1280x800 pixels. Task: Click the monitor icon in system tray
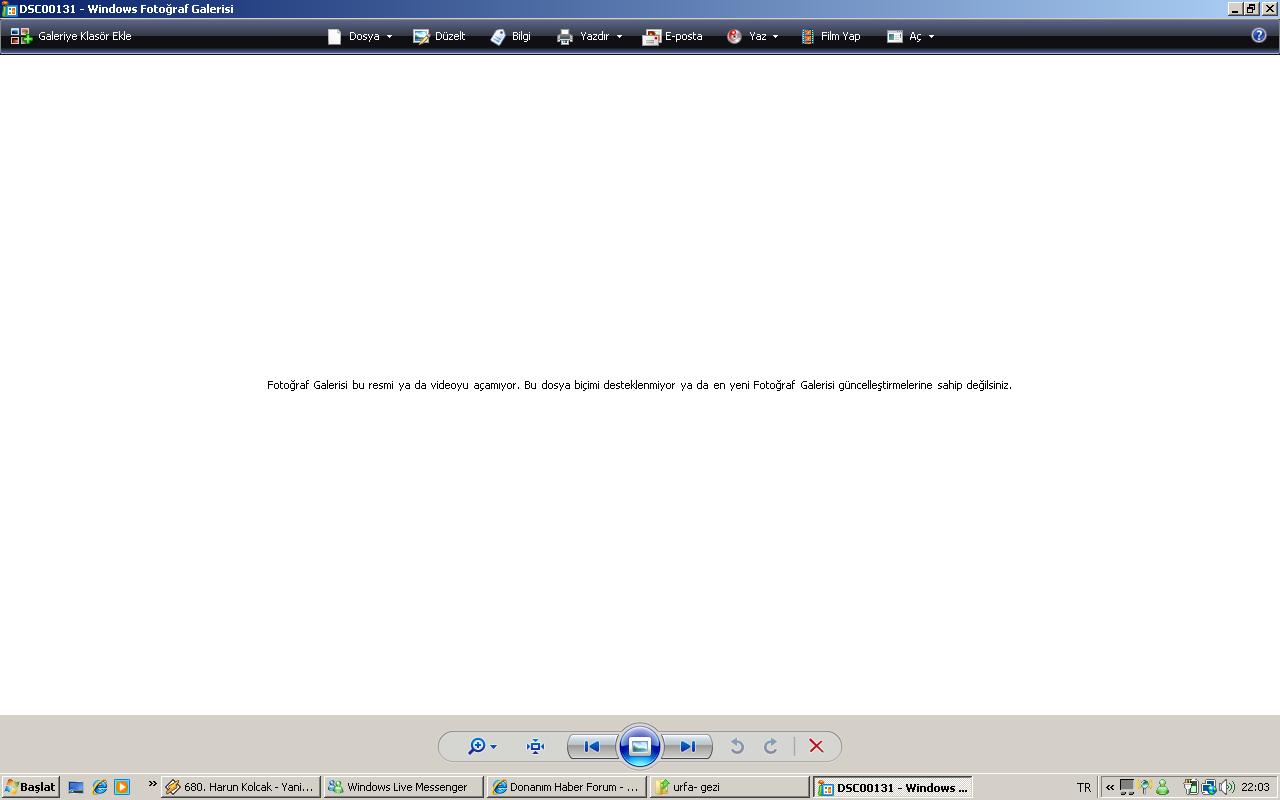click(1127, 787)
